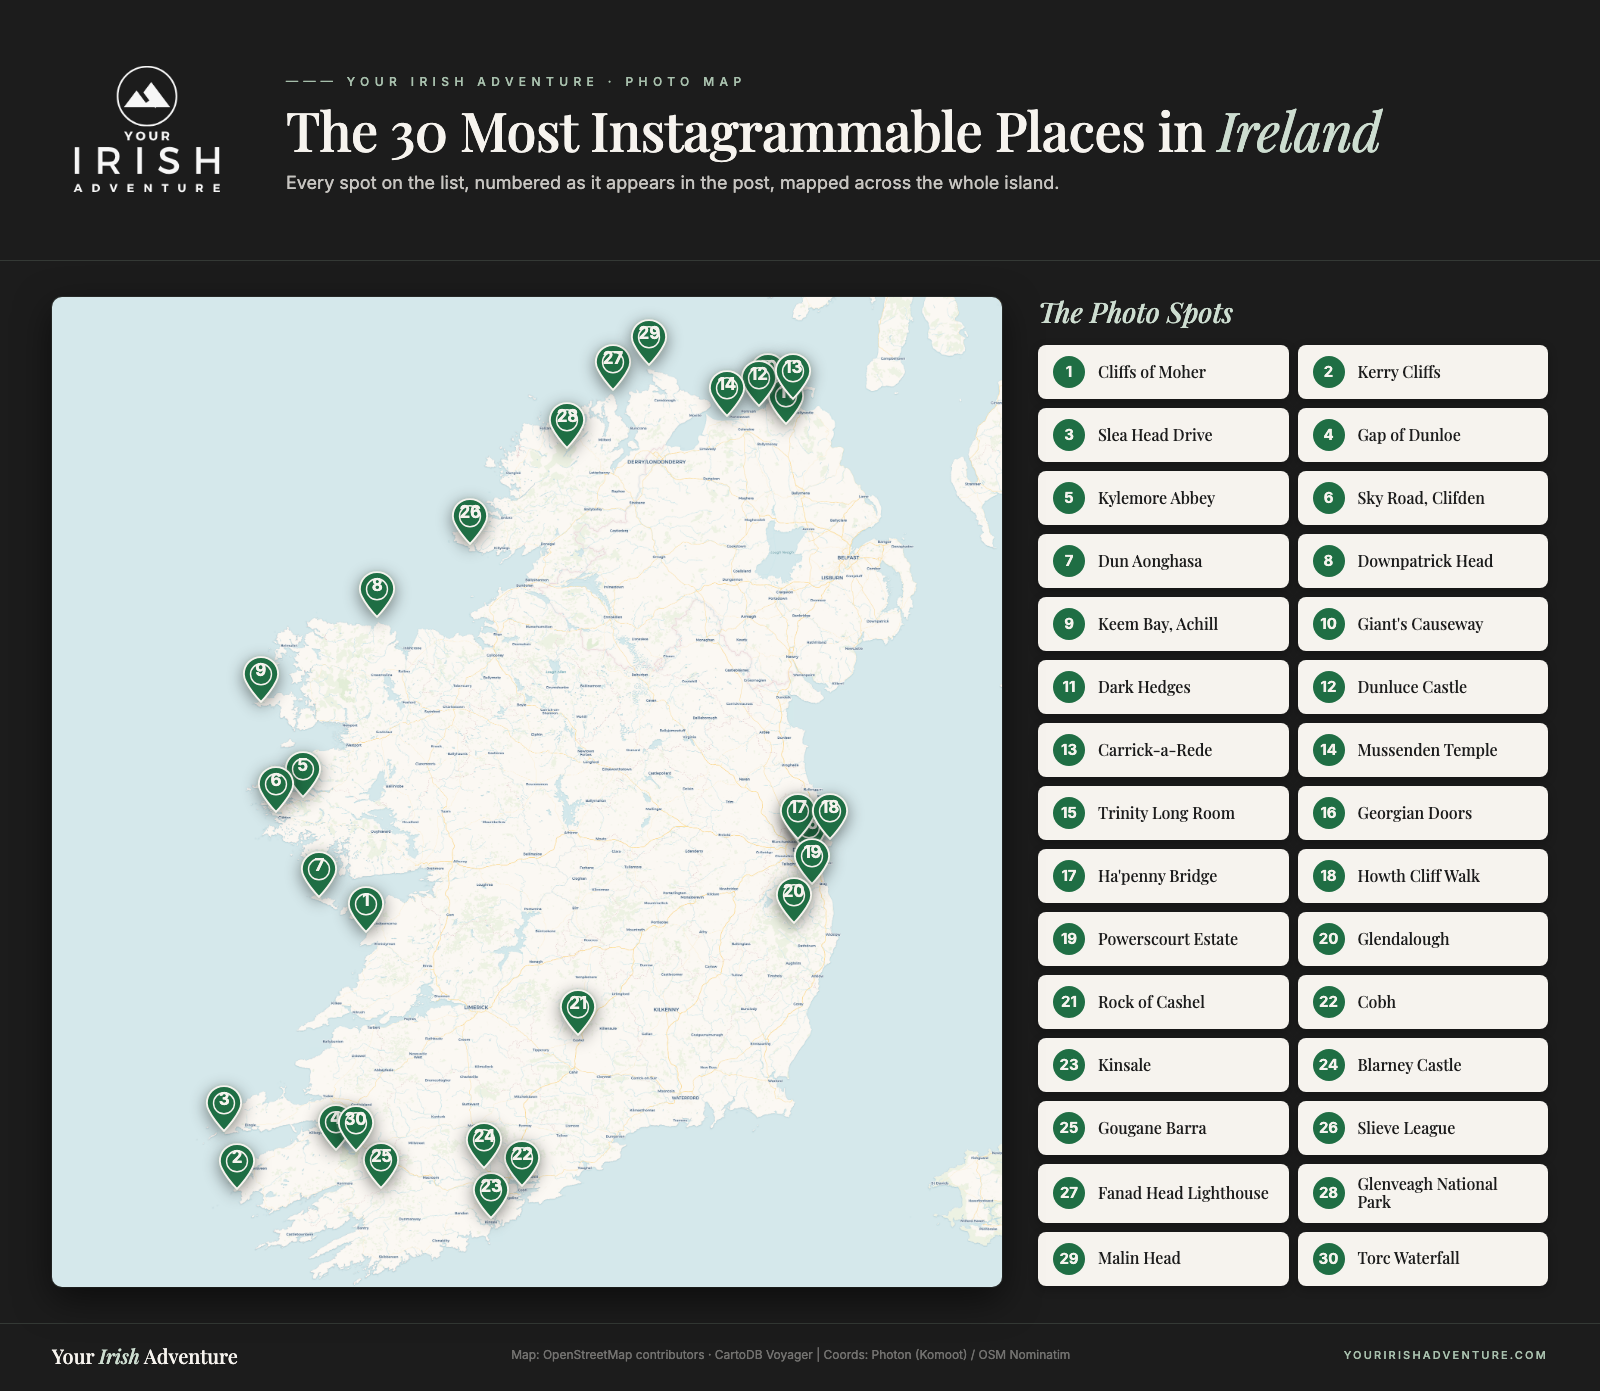The image size is (1600, 1391).
Task: Select map pin number 1 at Cliffs of Moher
Action: [x=367, y=908]
